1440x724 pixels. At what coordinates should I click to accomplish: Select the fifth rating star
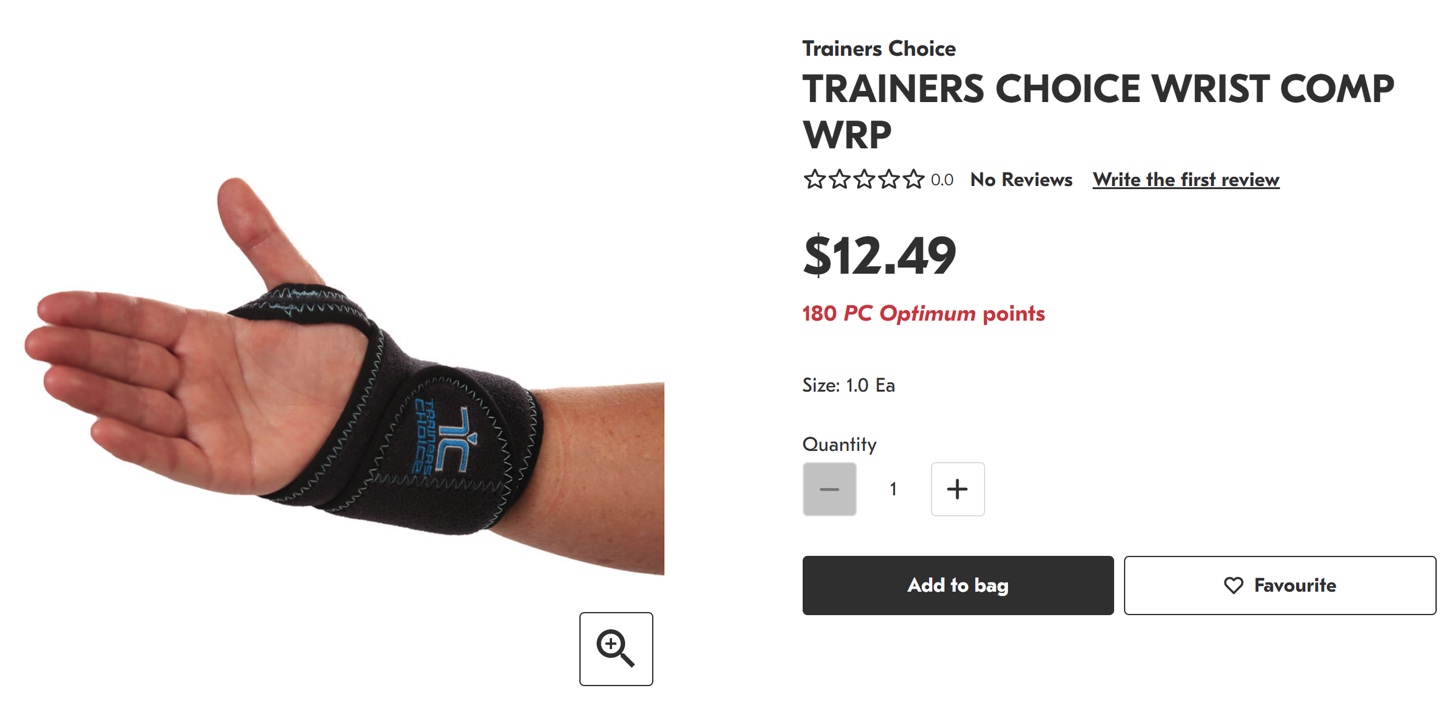click(913, 180)
